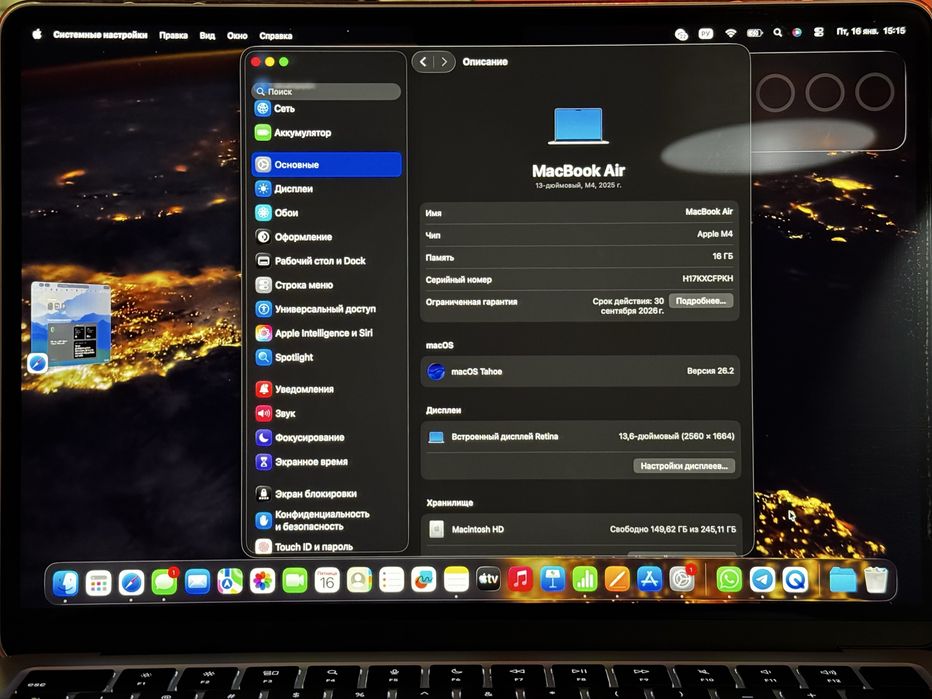Open Safari from the Dock
The width and height of the screenshot is (932, 699).
pos(131,582)
